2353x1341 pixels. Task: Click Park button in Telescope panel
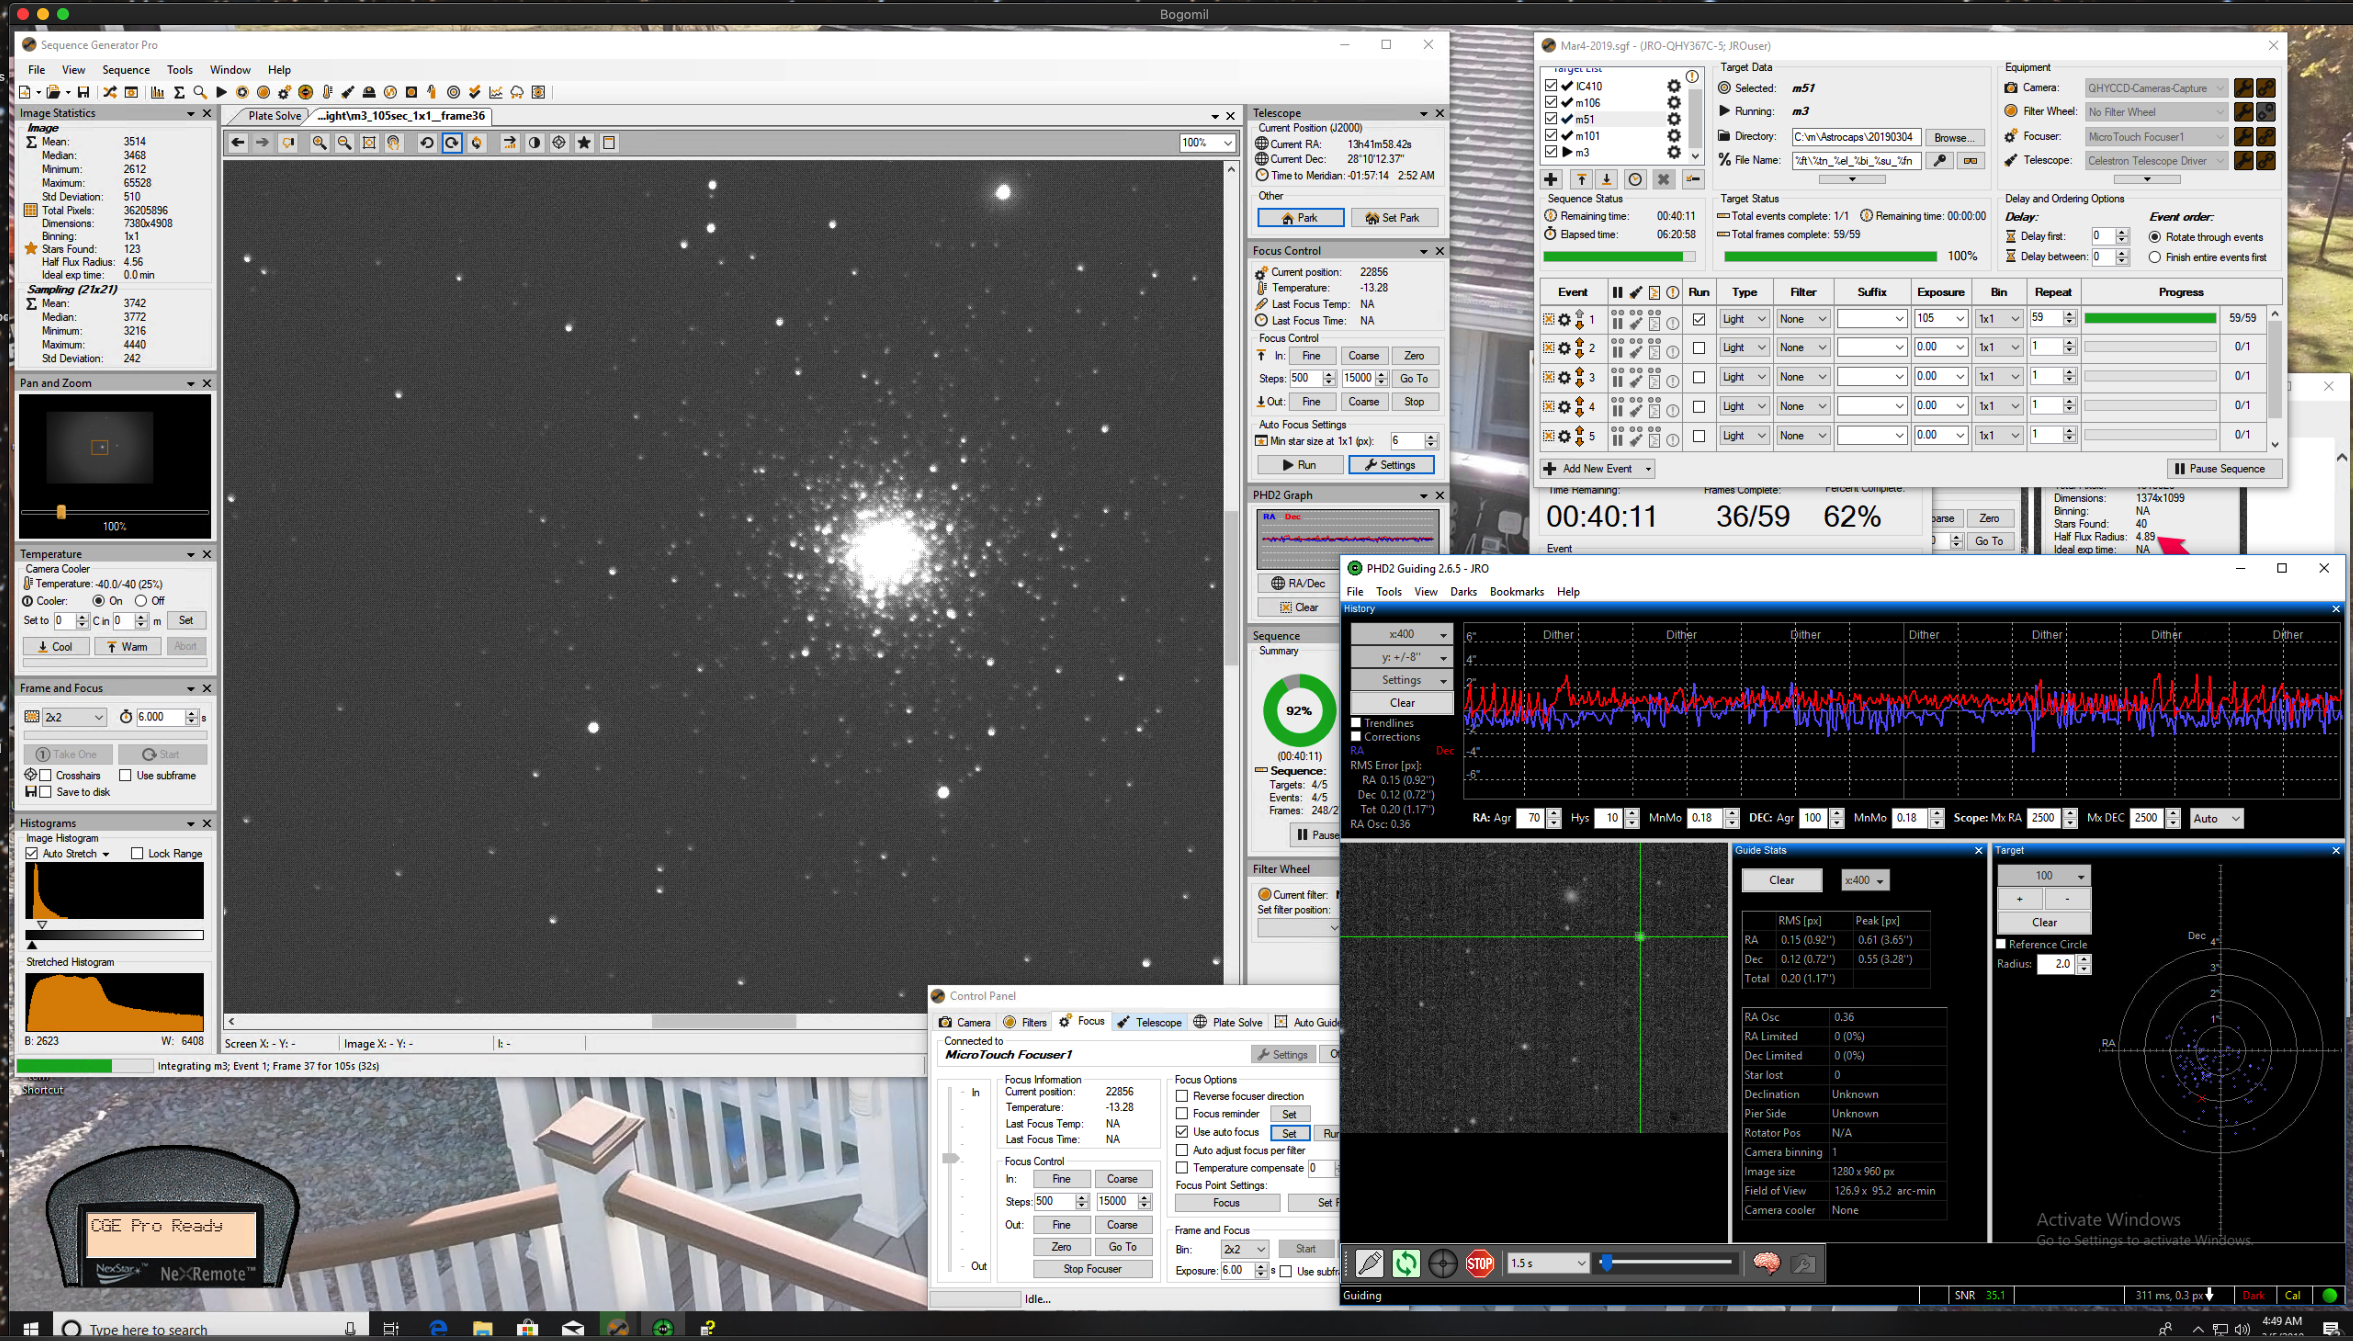1300,218
